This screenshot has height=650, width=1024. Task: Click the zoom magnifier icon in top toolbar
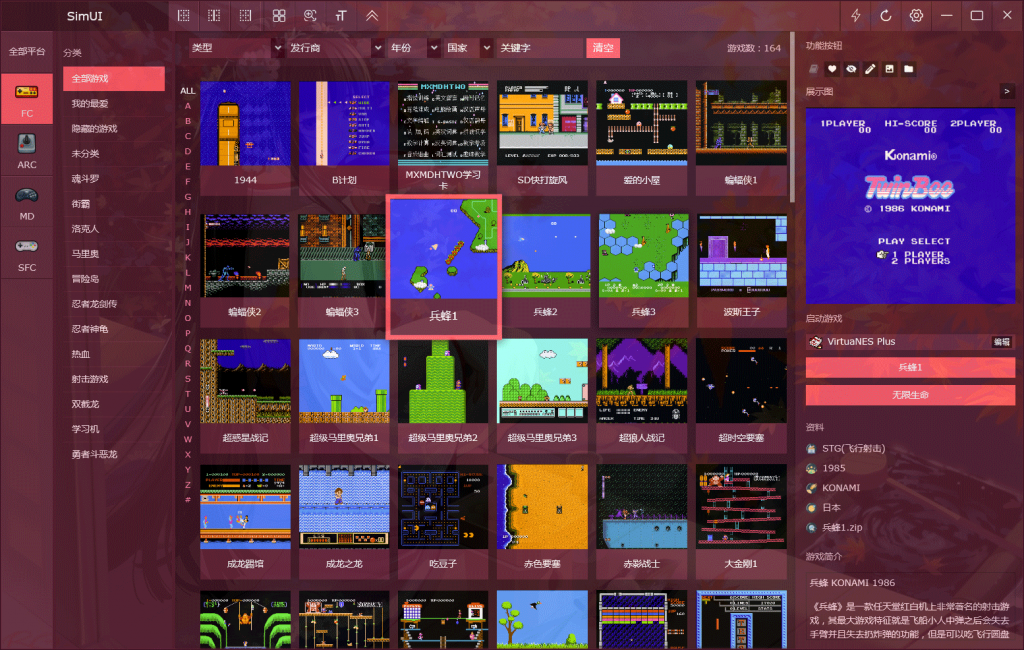[311, 16]
